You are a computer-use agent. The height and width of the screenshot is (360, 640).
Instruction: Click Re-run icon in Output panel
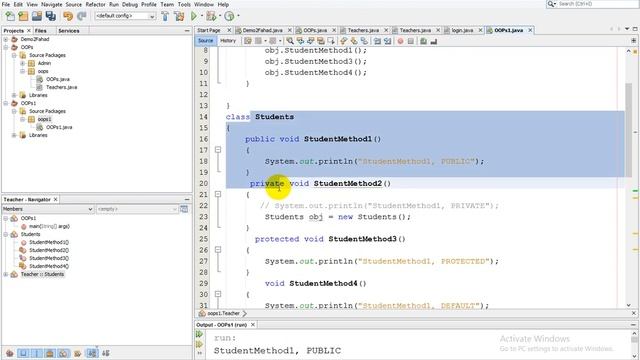[x=199, y=334]
